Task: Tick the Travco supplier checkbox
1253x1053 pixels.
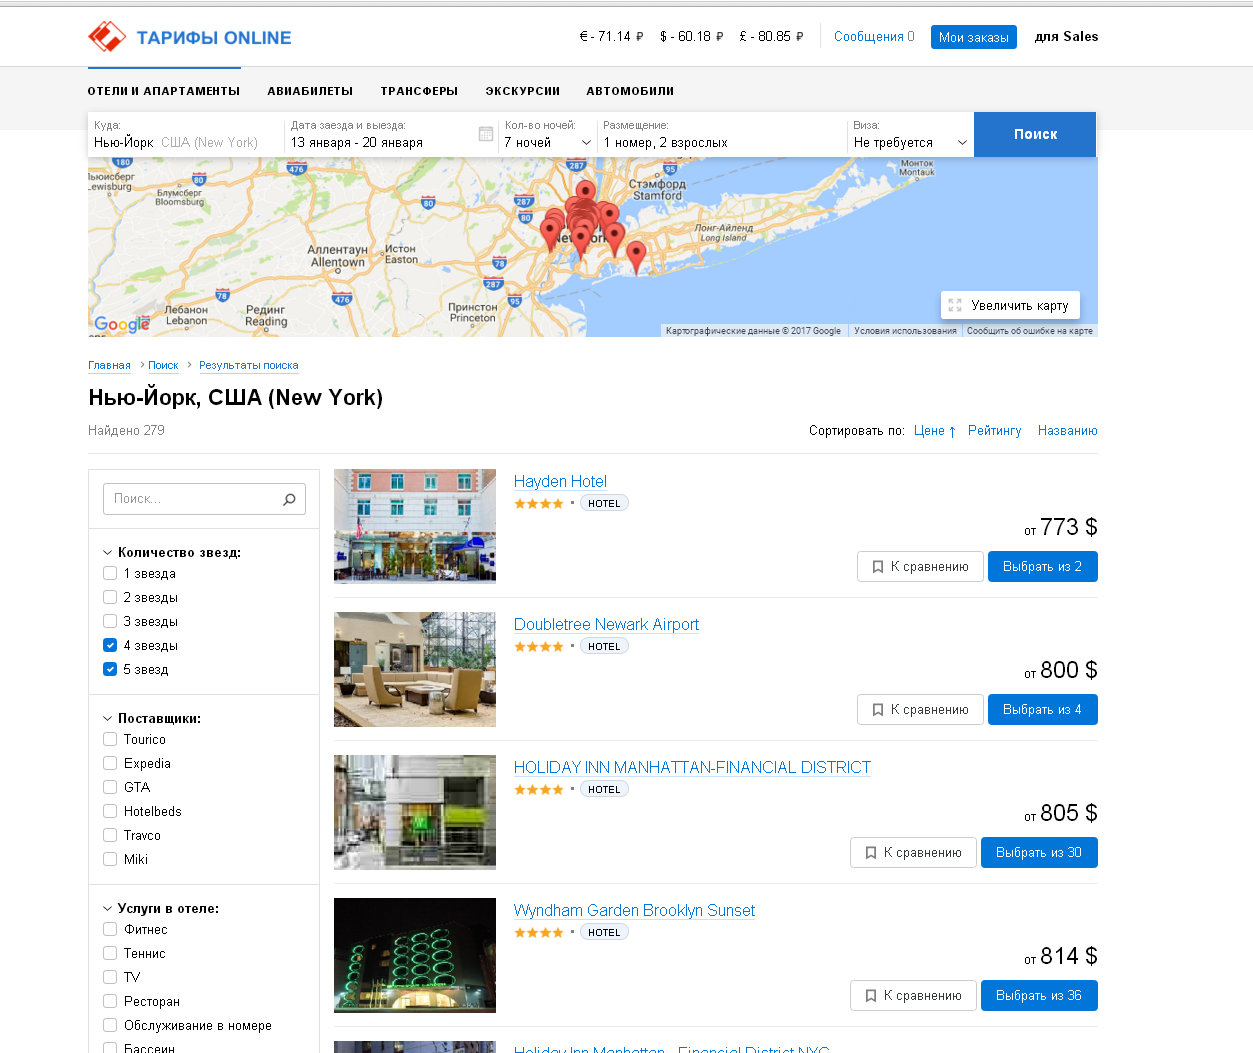Action: [x=110, y=836]
